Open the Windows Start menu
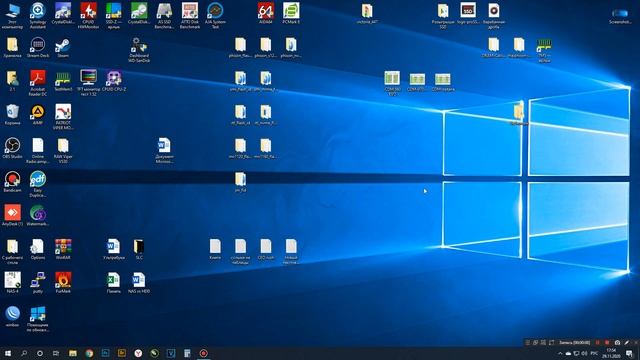The width and height of the screenshot is (640, 360). point(7,353)
